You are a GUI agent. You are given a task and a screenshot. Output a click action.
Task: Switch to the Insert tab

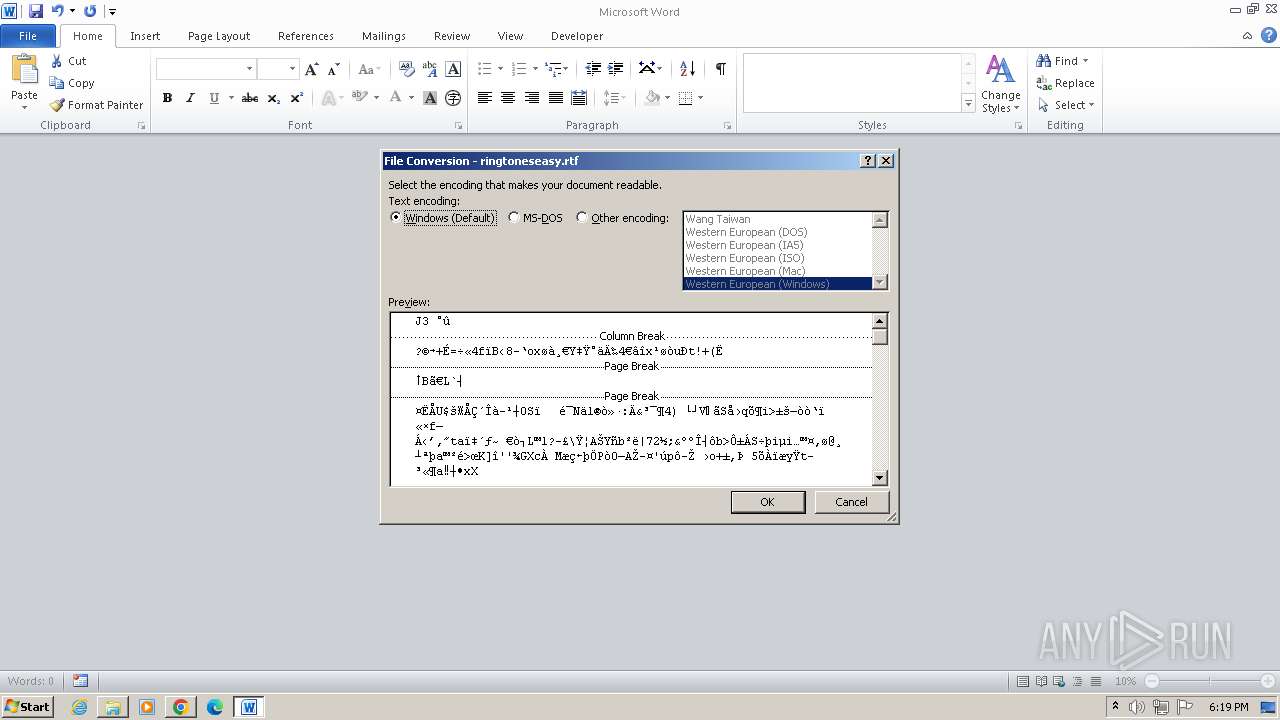point(145,36)
